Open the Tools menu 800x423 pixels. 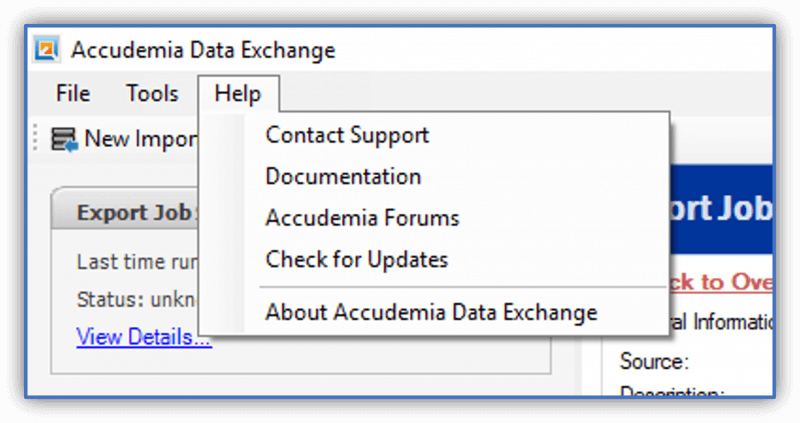coord(152,93)
